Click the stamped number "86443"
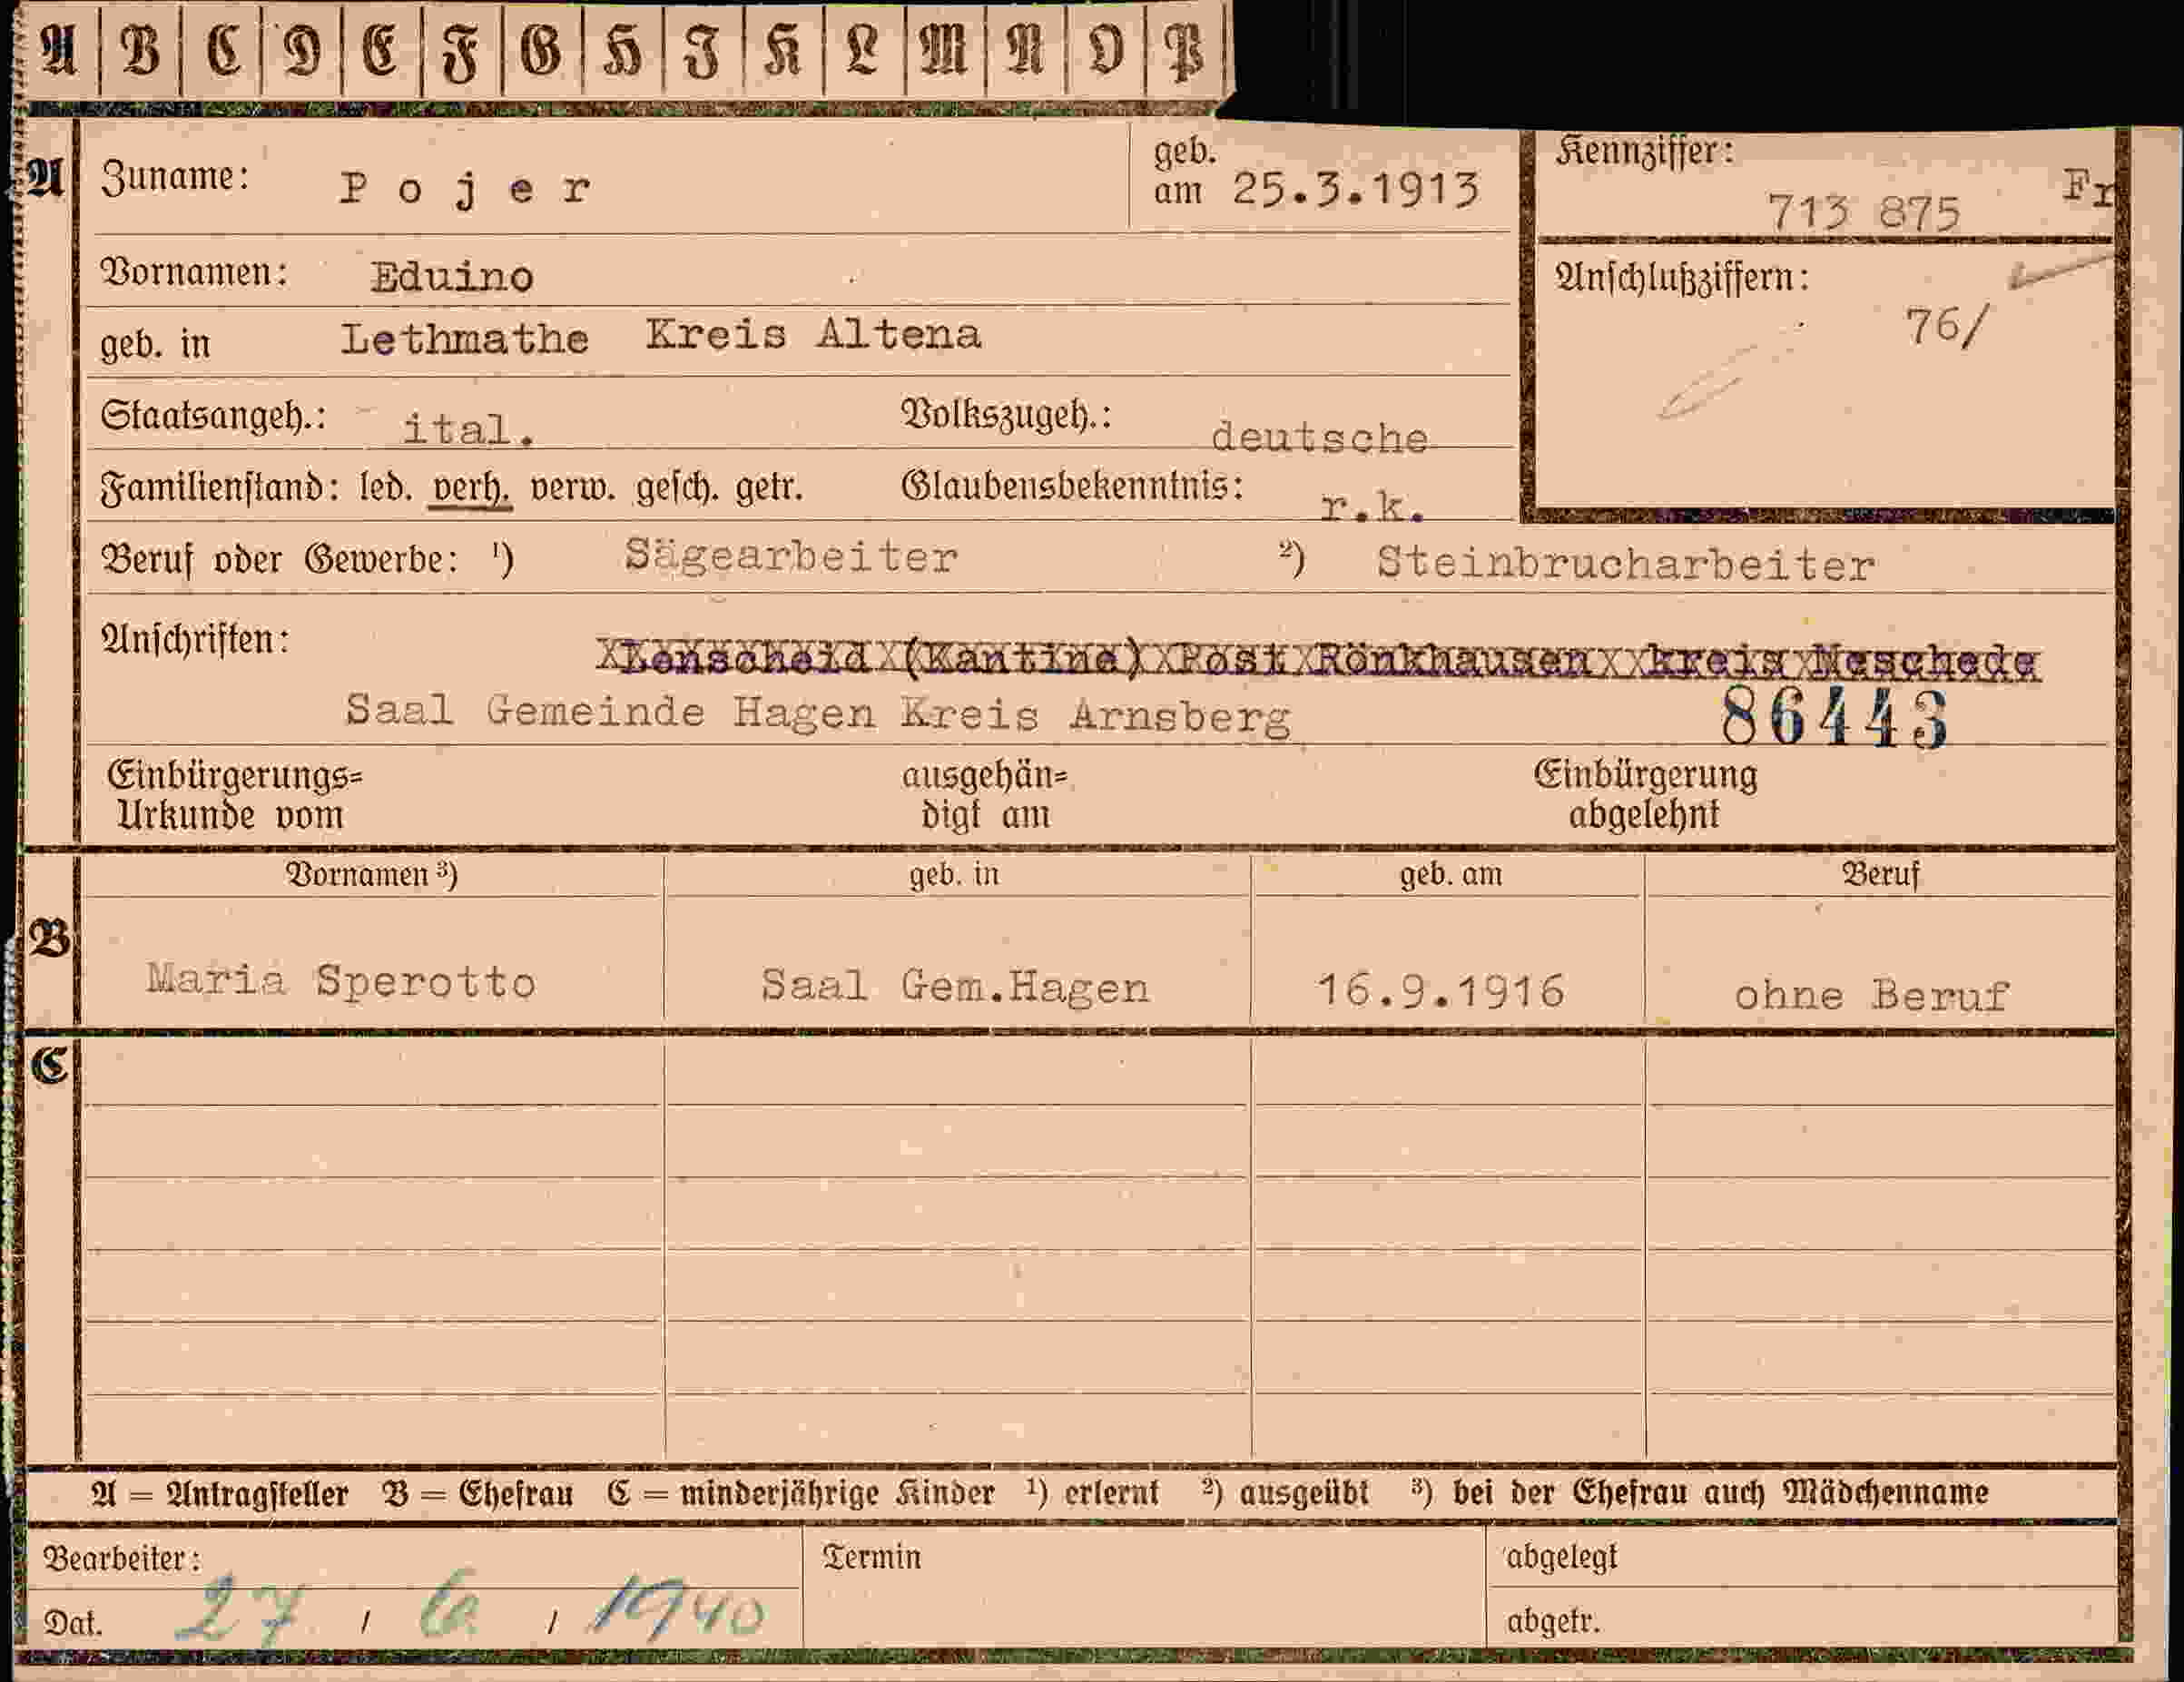Image resolution: width=2184 pixels, height=1682 pixels. pyautogui.click(x=1835, y=719)
